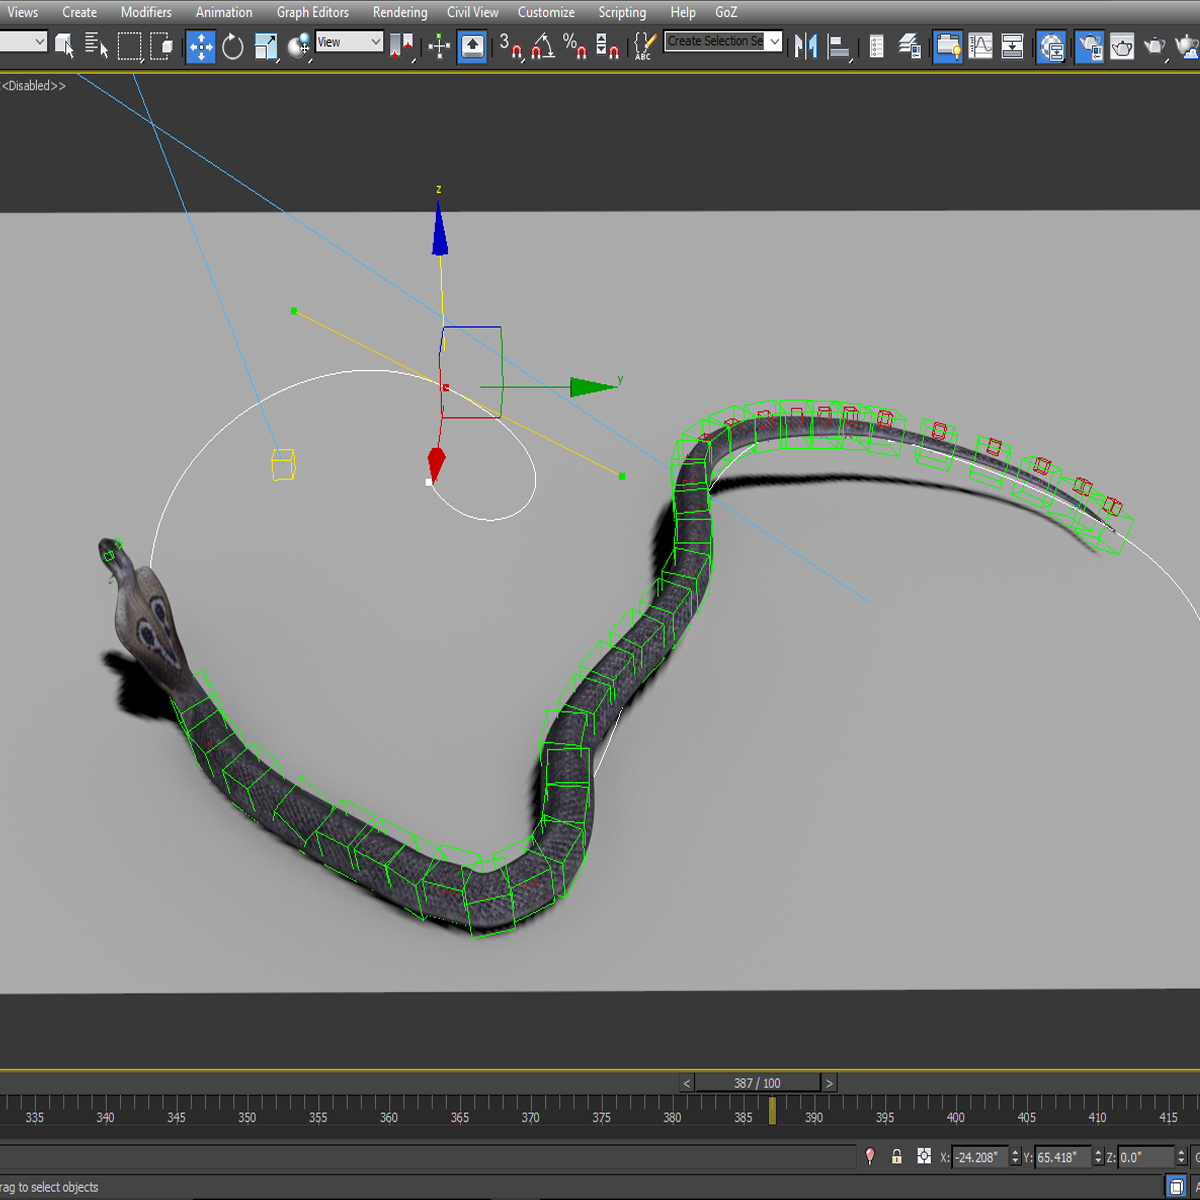Activate the Select and Move tool
Viewport: 1200px width, 1200px height.
click(x=200, y=46)
